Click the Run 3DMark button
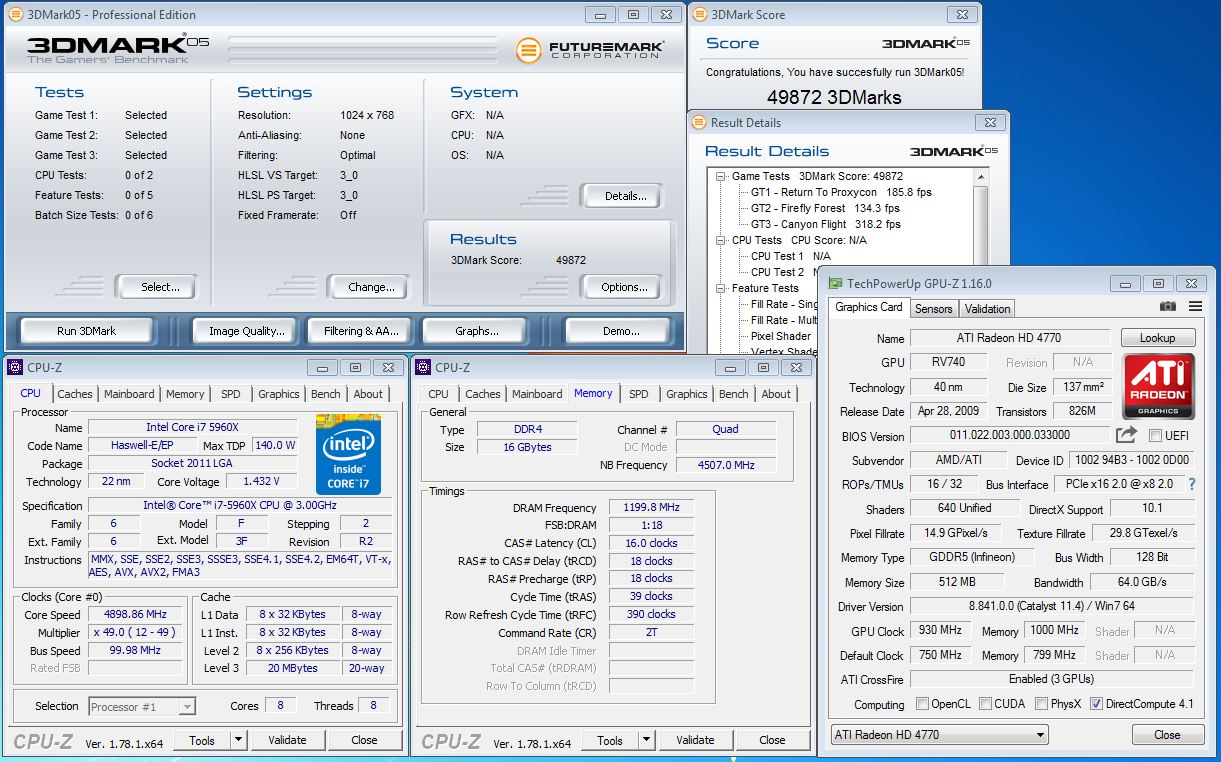The width and height of the screenshot is (1221, 762). point(87,331)
